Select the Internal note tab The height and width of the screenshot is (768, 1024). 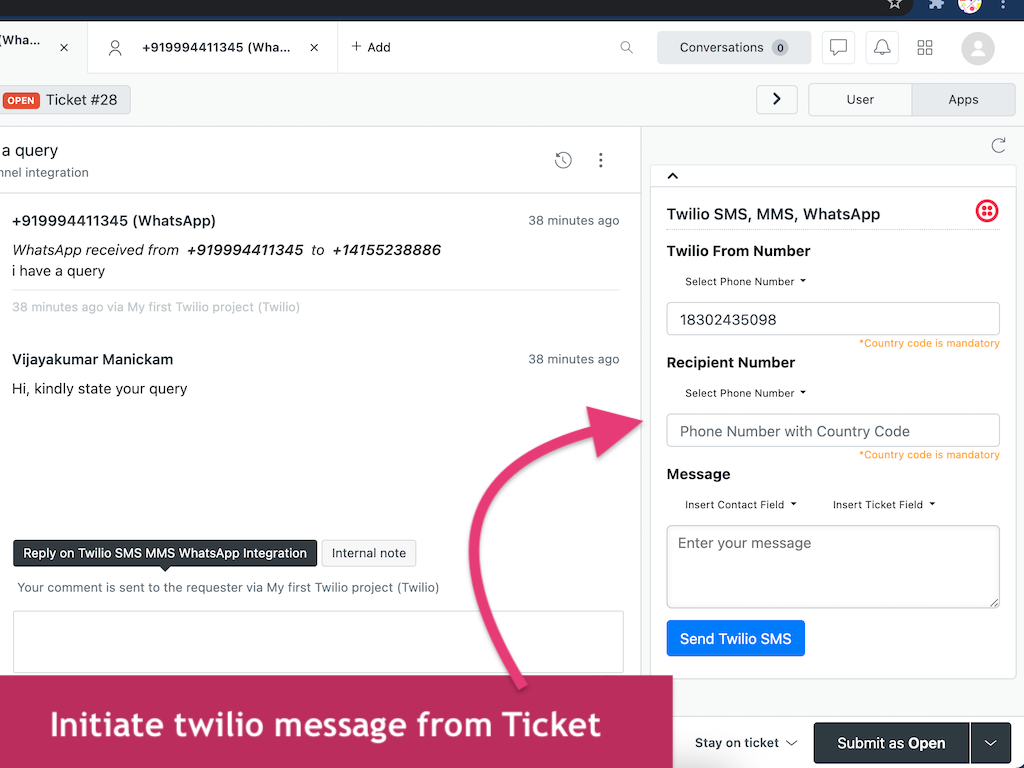coord(369,553)
